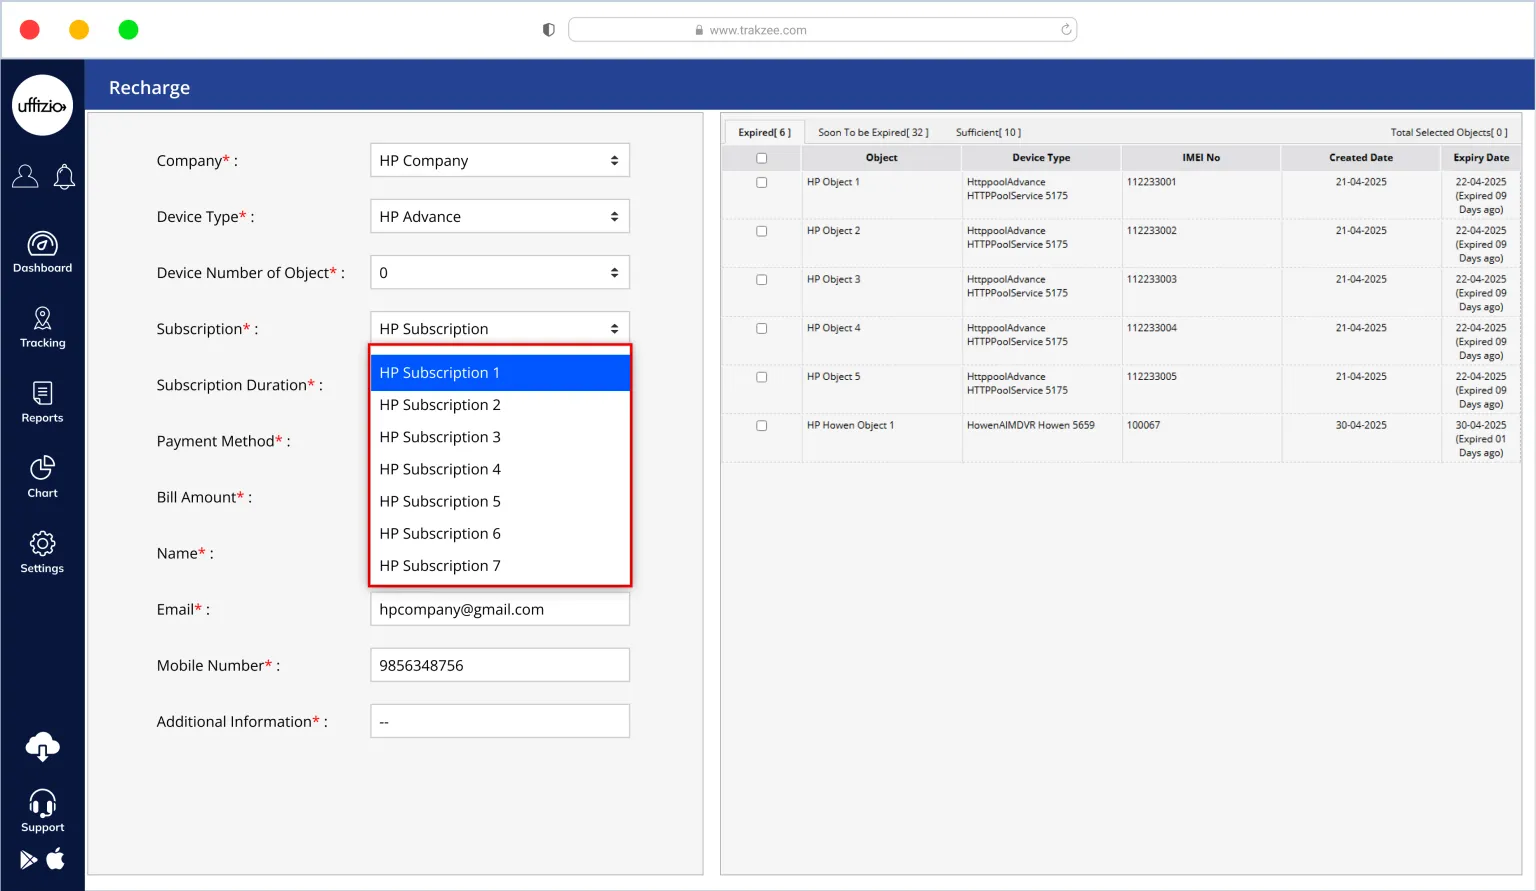
Task: Choose HP Subscription 4 from list
Action: coord(440,469)
